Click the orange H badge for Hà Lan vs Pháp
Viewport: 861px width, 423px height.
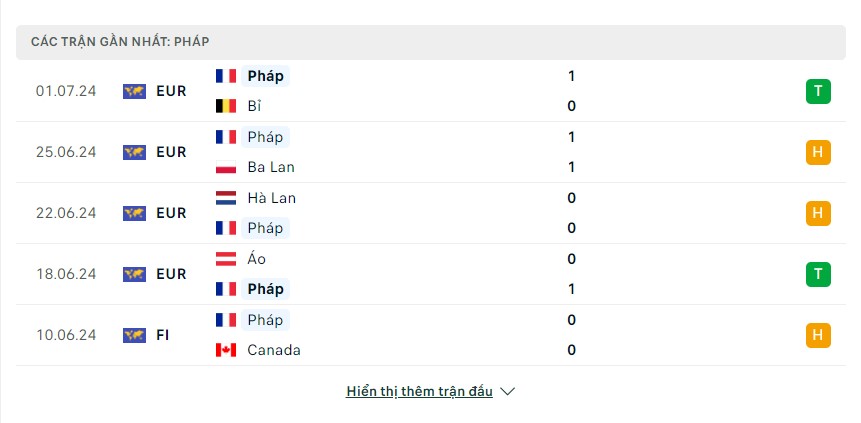(818, 213)
